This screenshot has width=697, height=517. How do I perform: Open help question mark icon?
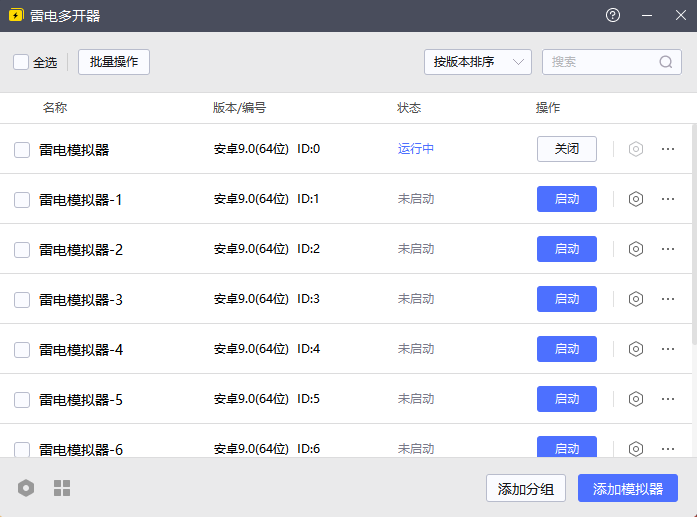tap(613, 16)
